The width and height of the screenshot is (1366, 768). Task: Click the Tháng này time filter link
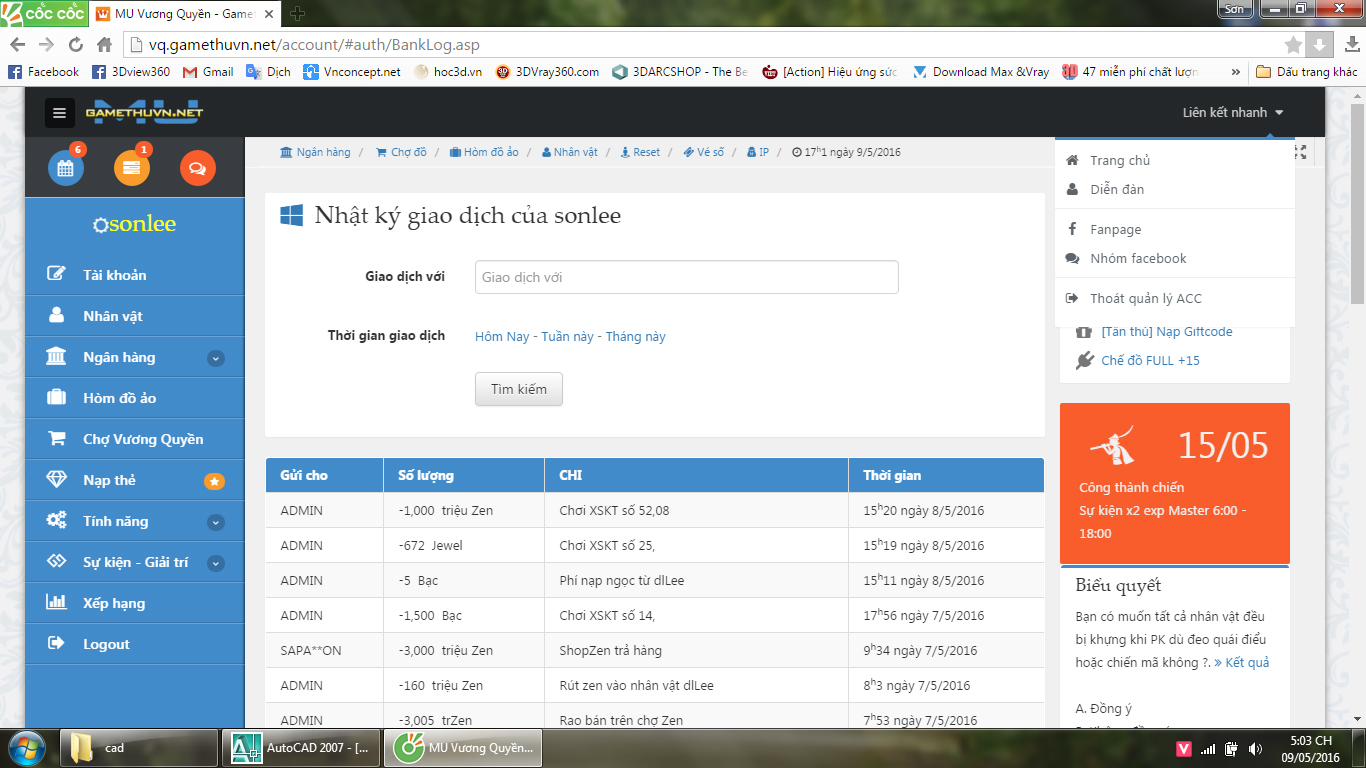coord(635,337)
